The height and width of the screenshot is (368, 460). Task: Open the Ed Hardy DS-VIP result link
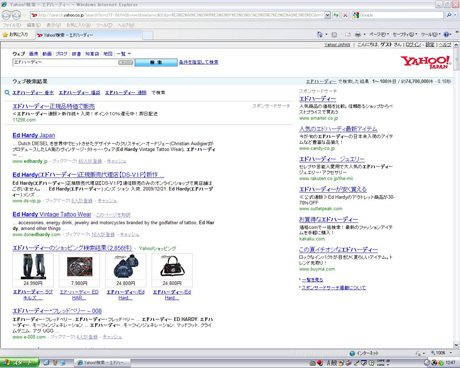click(88, 175)
